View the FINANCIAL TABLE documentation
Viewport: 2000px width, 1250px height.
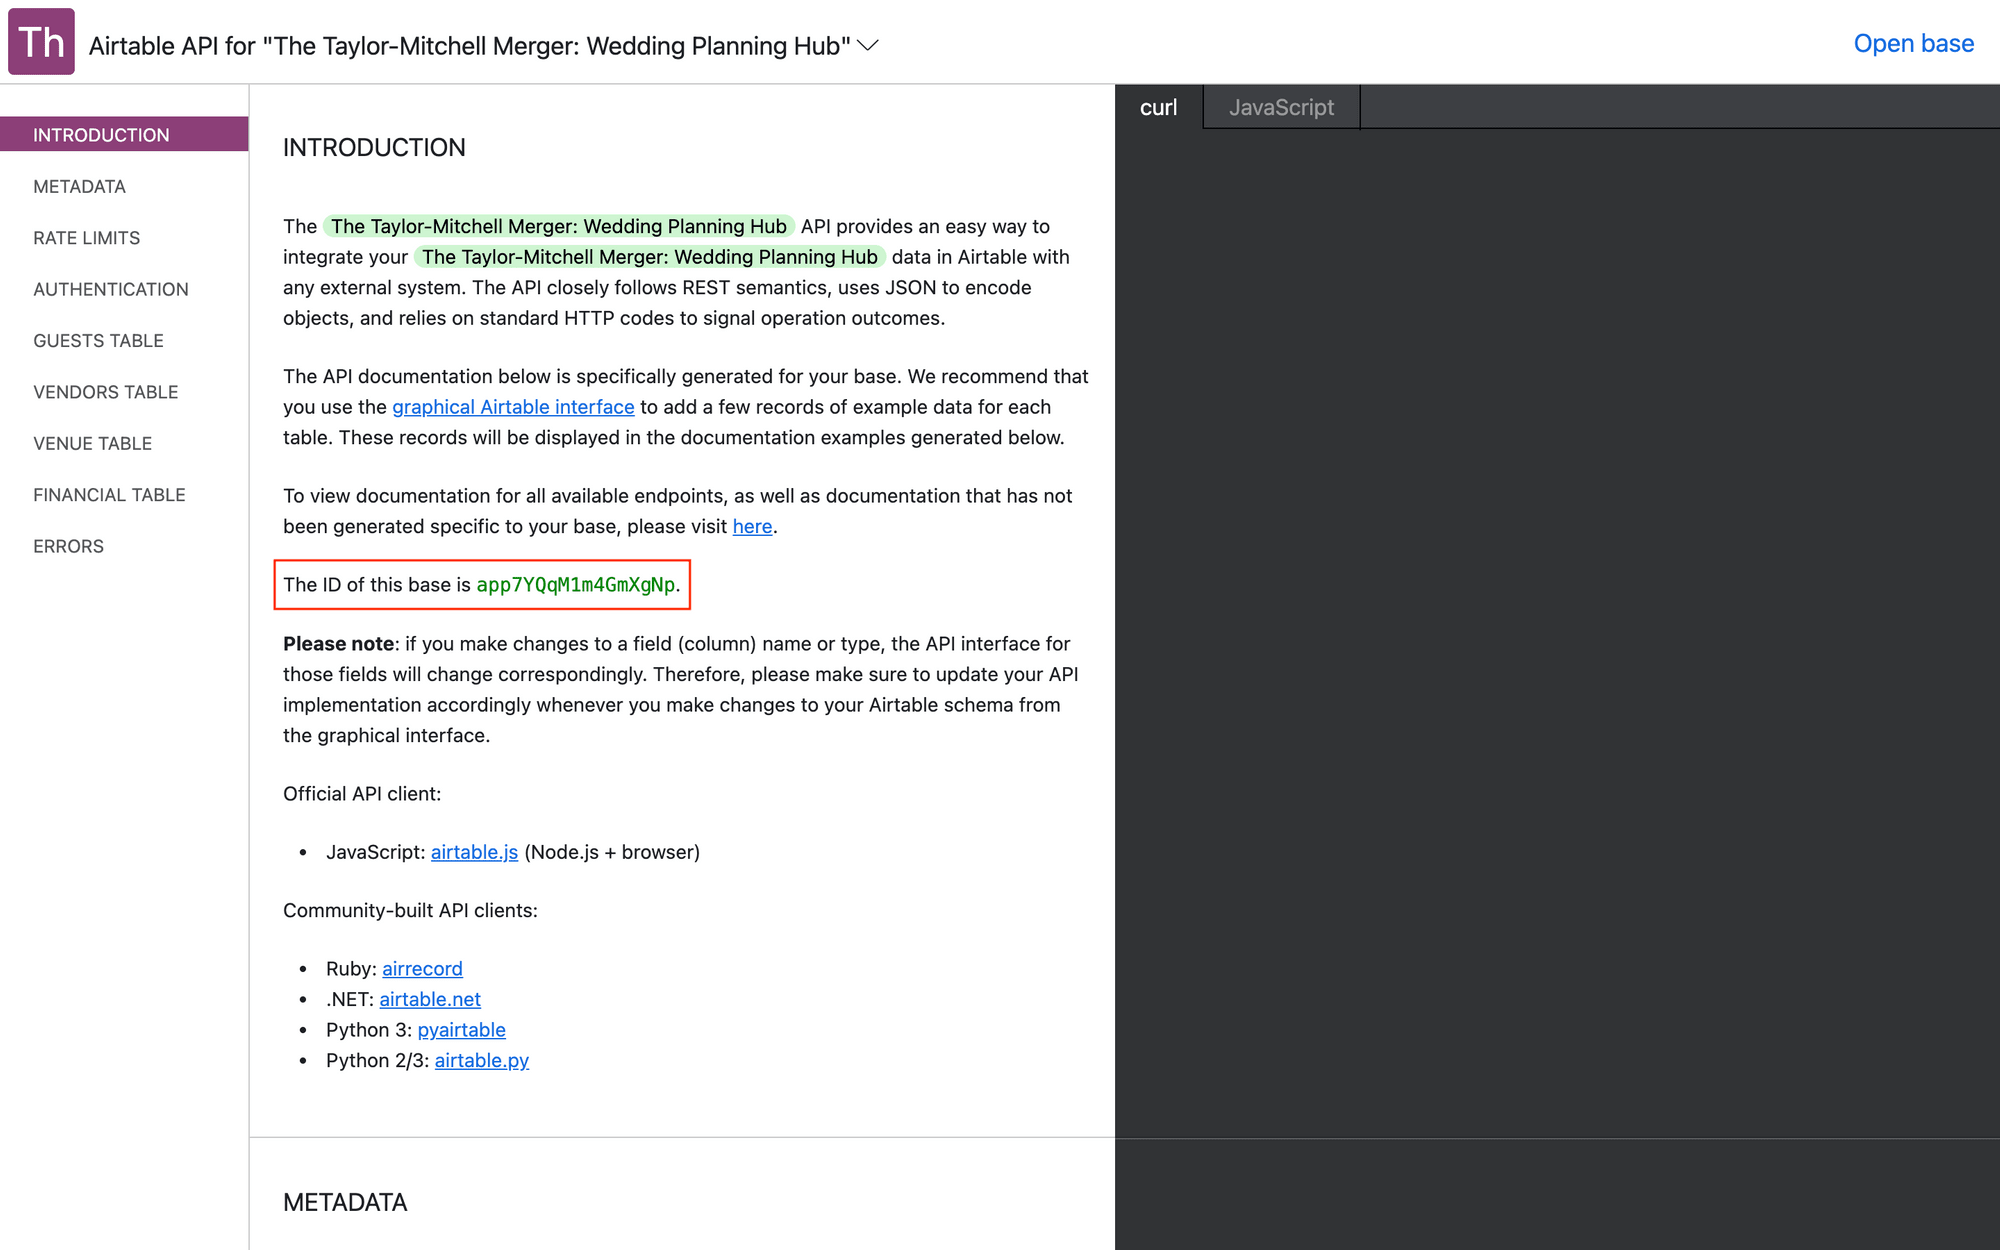point(109,494)
